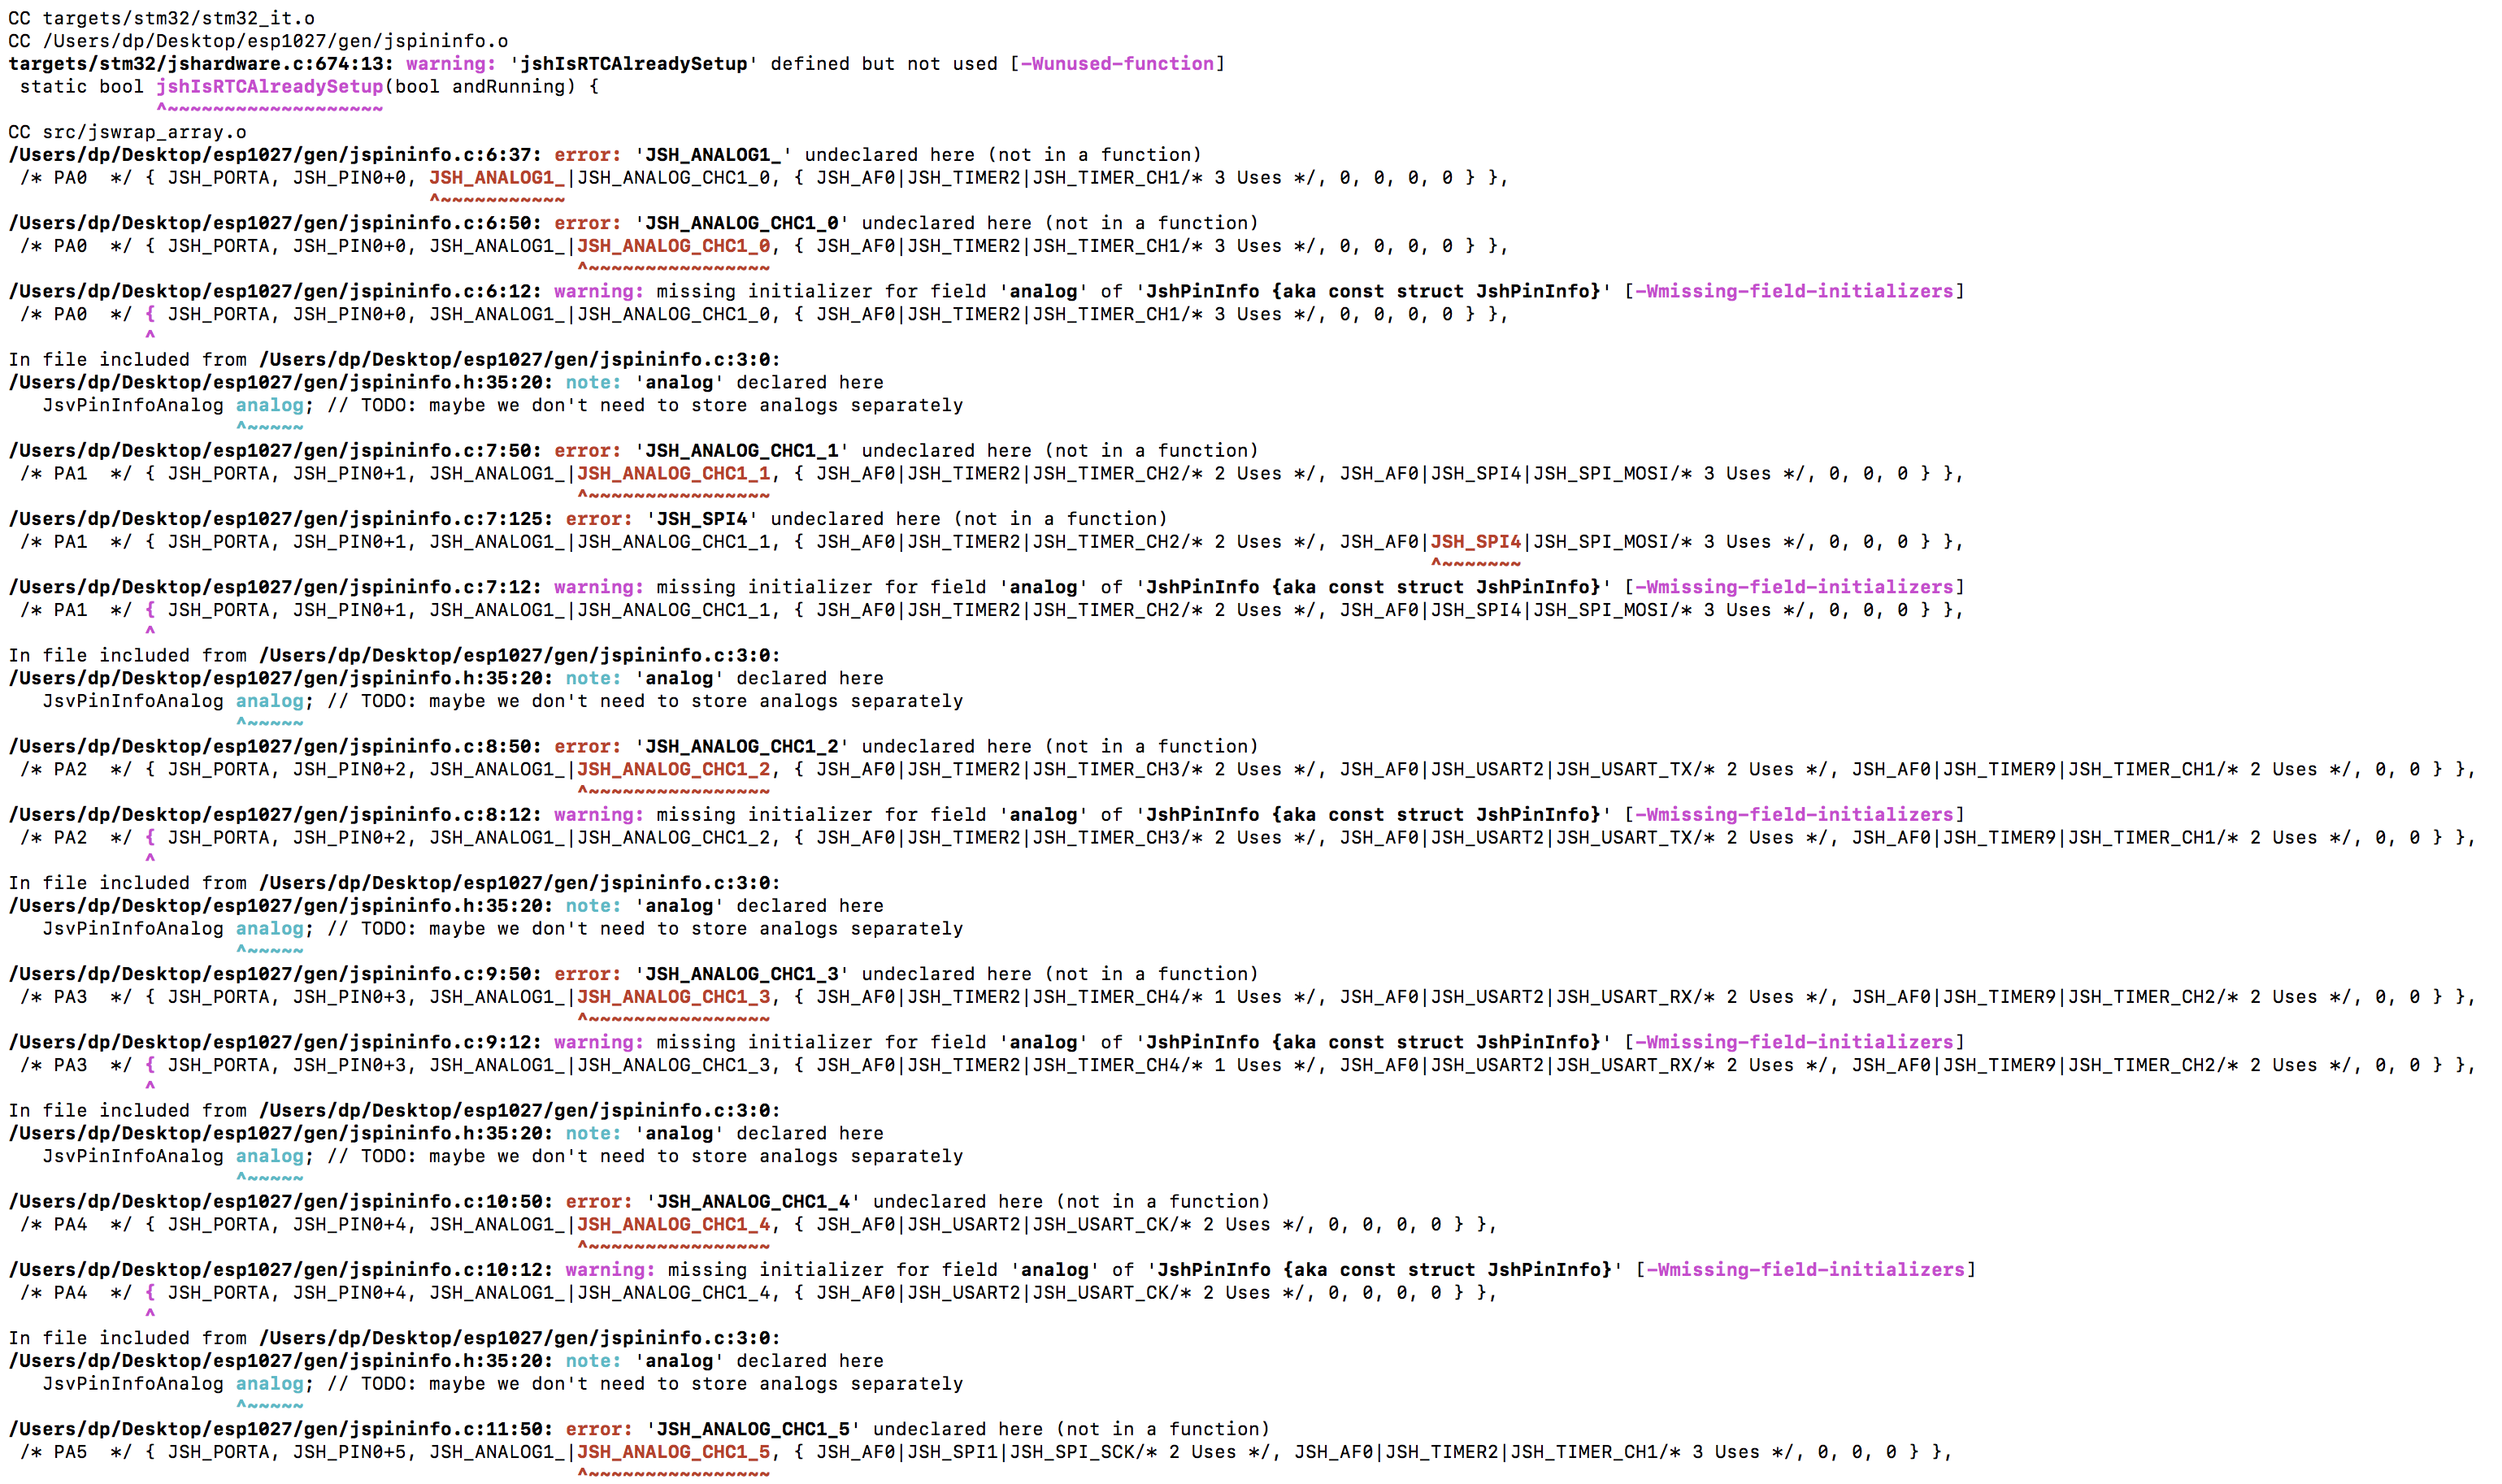Click magenta 'jshIsRTCAlreadySetup' in static bool line
The image size is (2502, 1484).
tap(269, 87)
